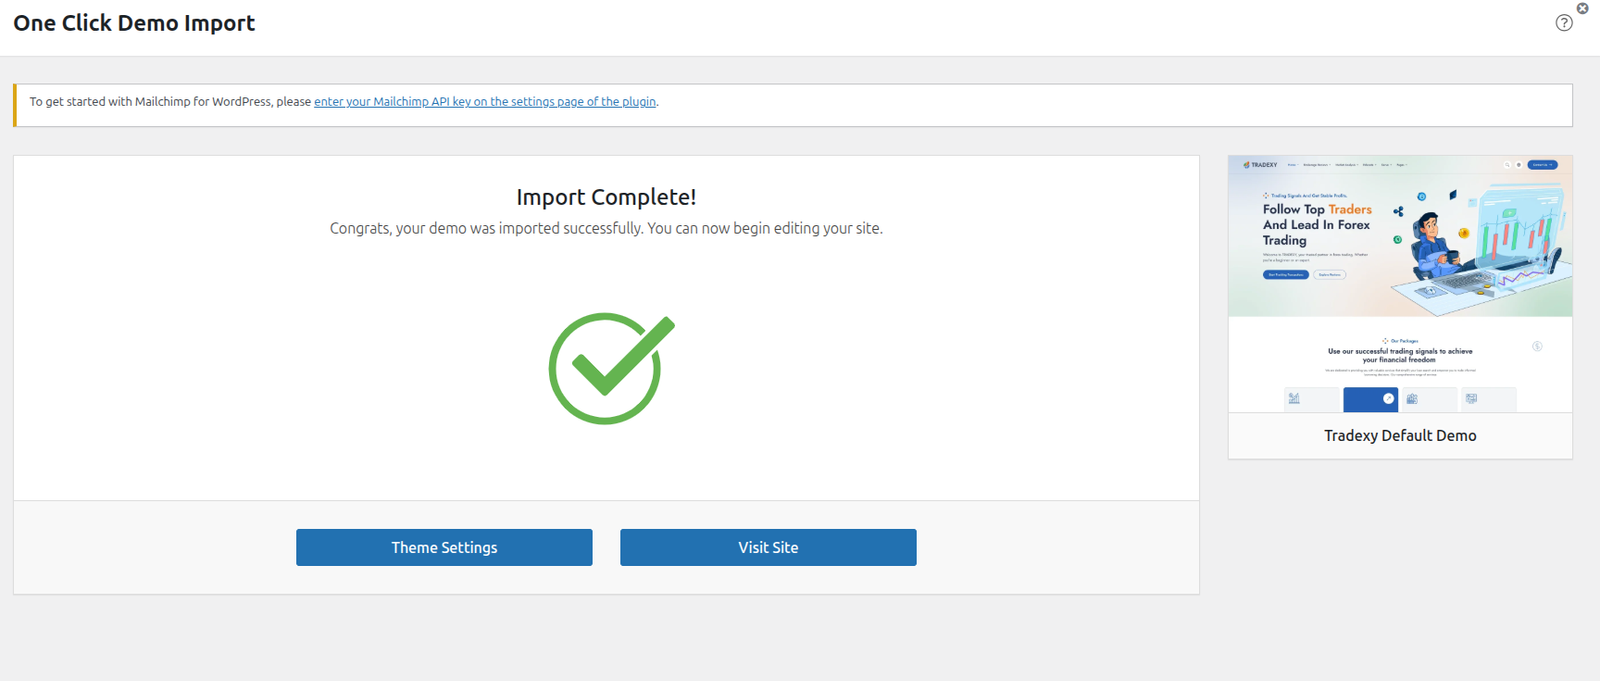Open Theme Settings
The image size is (1600, 681).
coord(444,548)
